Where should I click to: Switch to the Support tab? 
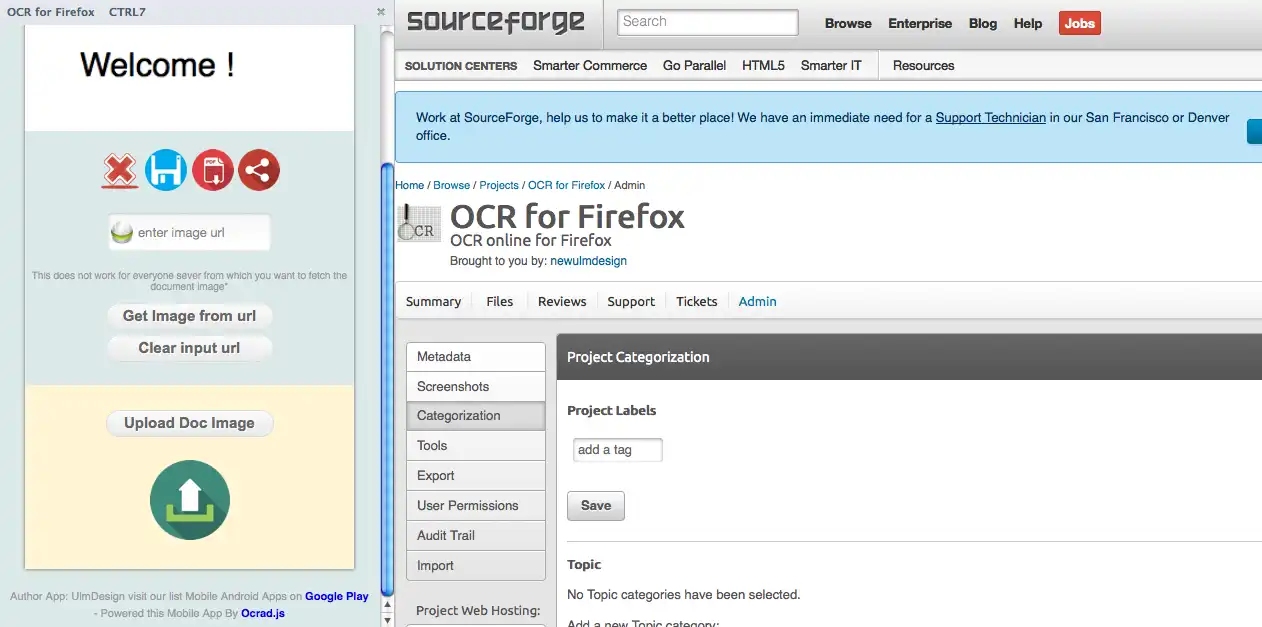click(631, 301)
